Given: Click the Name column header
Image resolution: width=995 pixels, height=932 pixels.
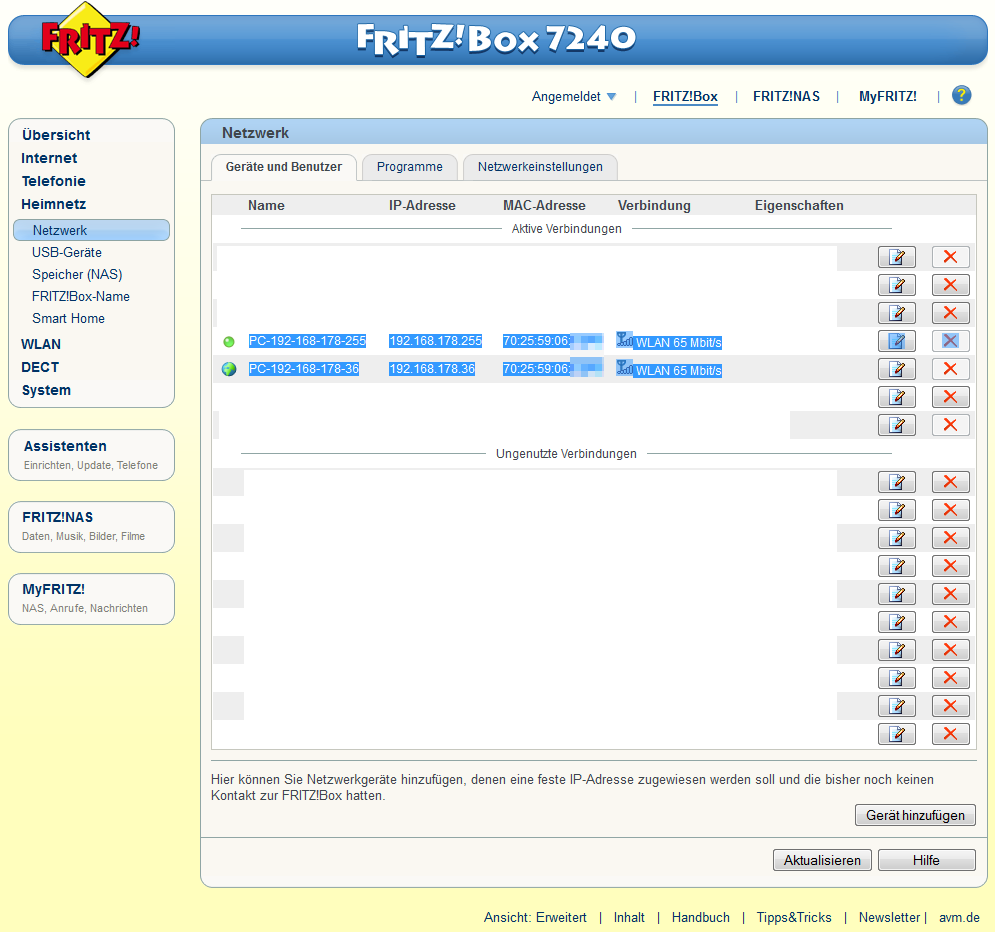Looking at the screenshot, I should (266, 206).
